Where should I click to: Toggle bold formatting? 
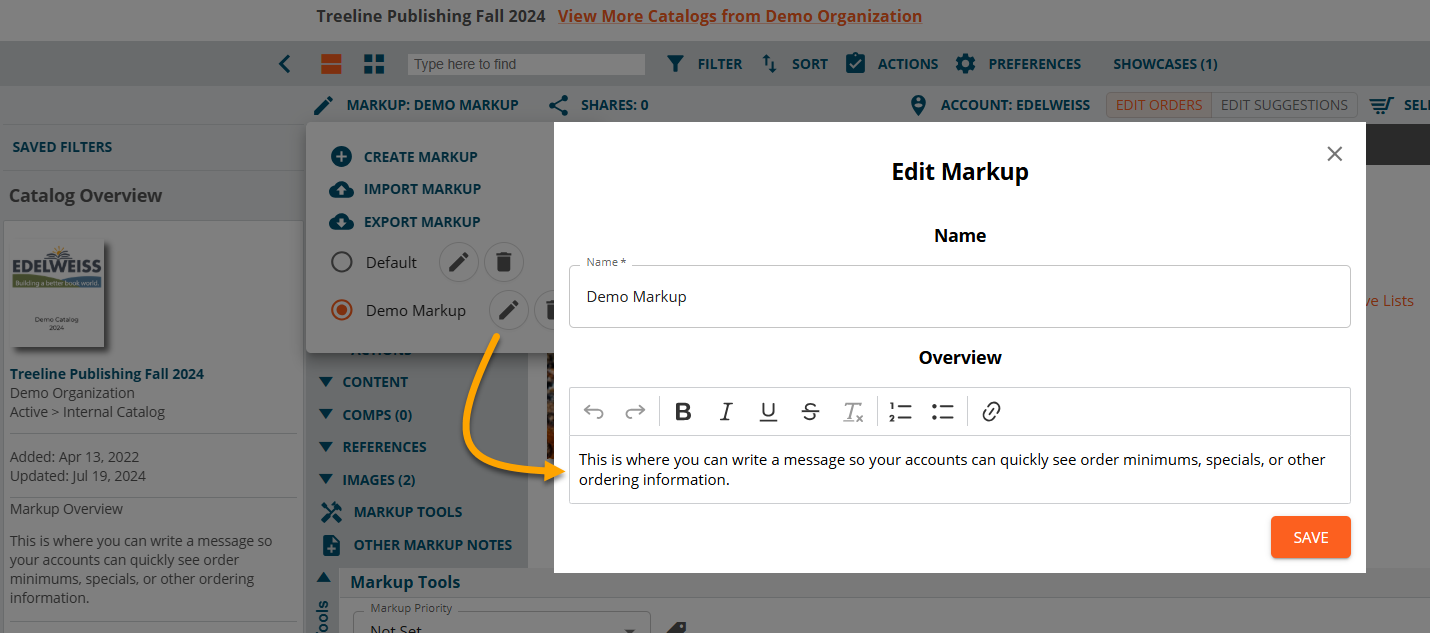(683, 412)
